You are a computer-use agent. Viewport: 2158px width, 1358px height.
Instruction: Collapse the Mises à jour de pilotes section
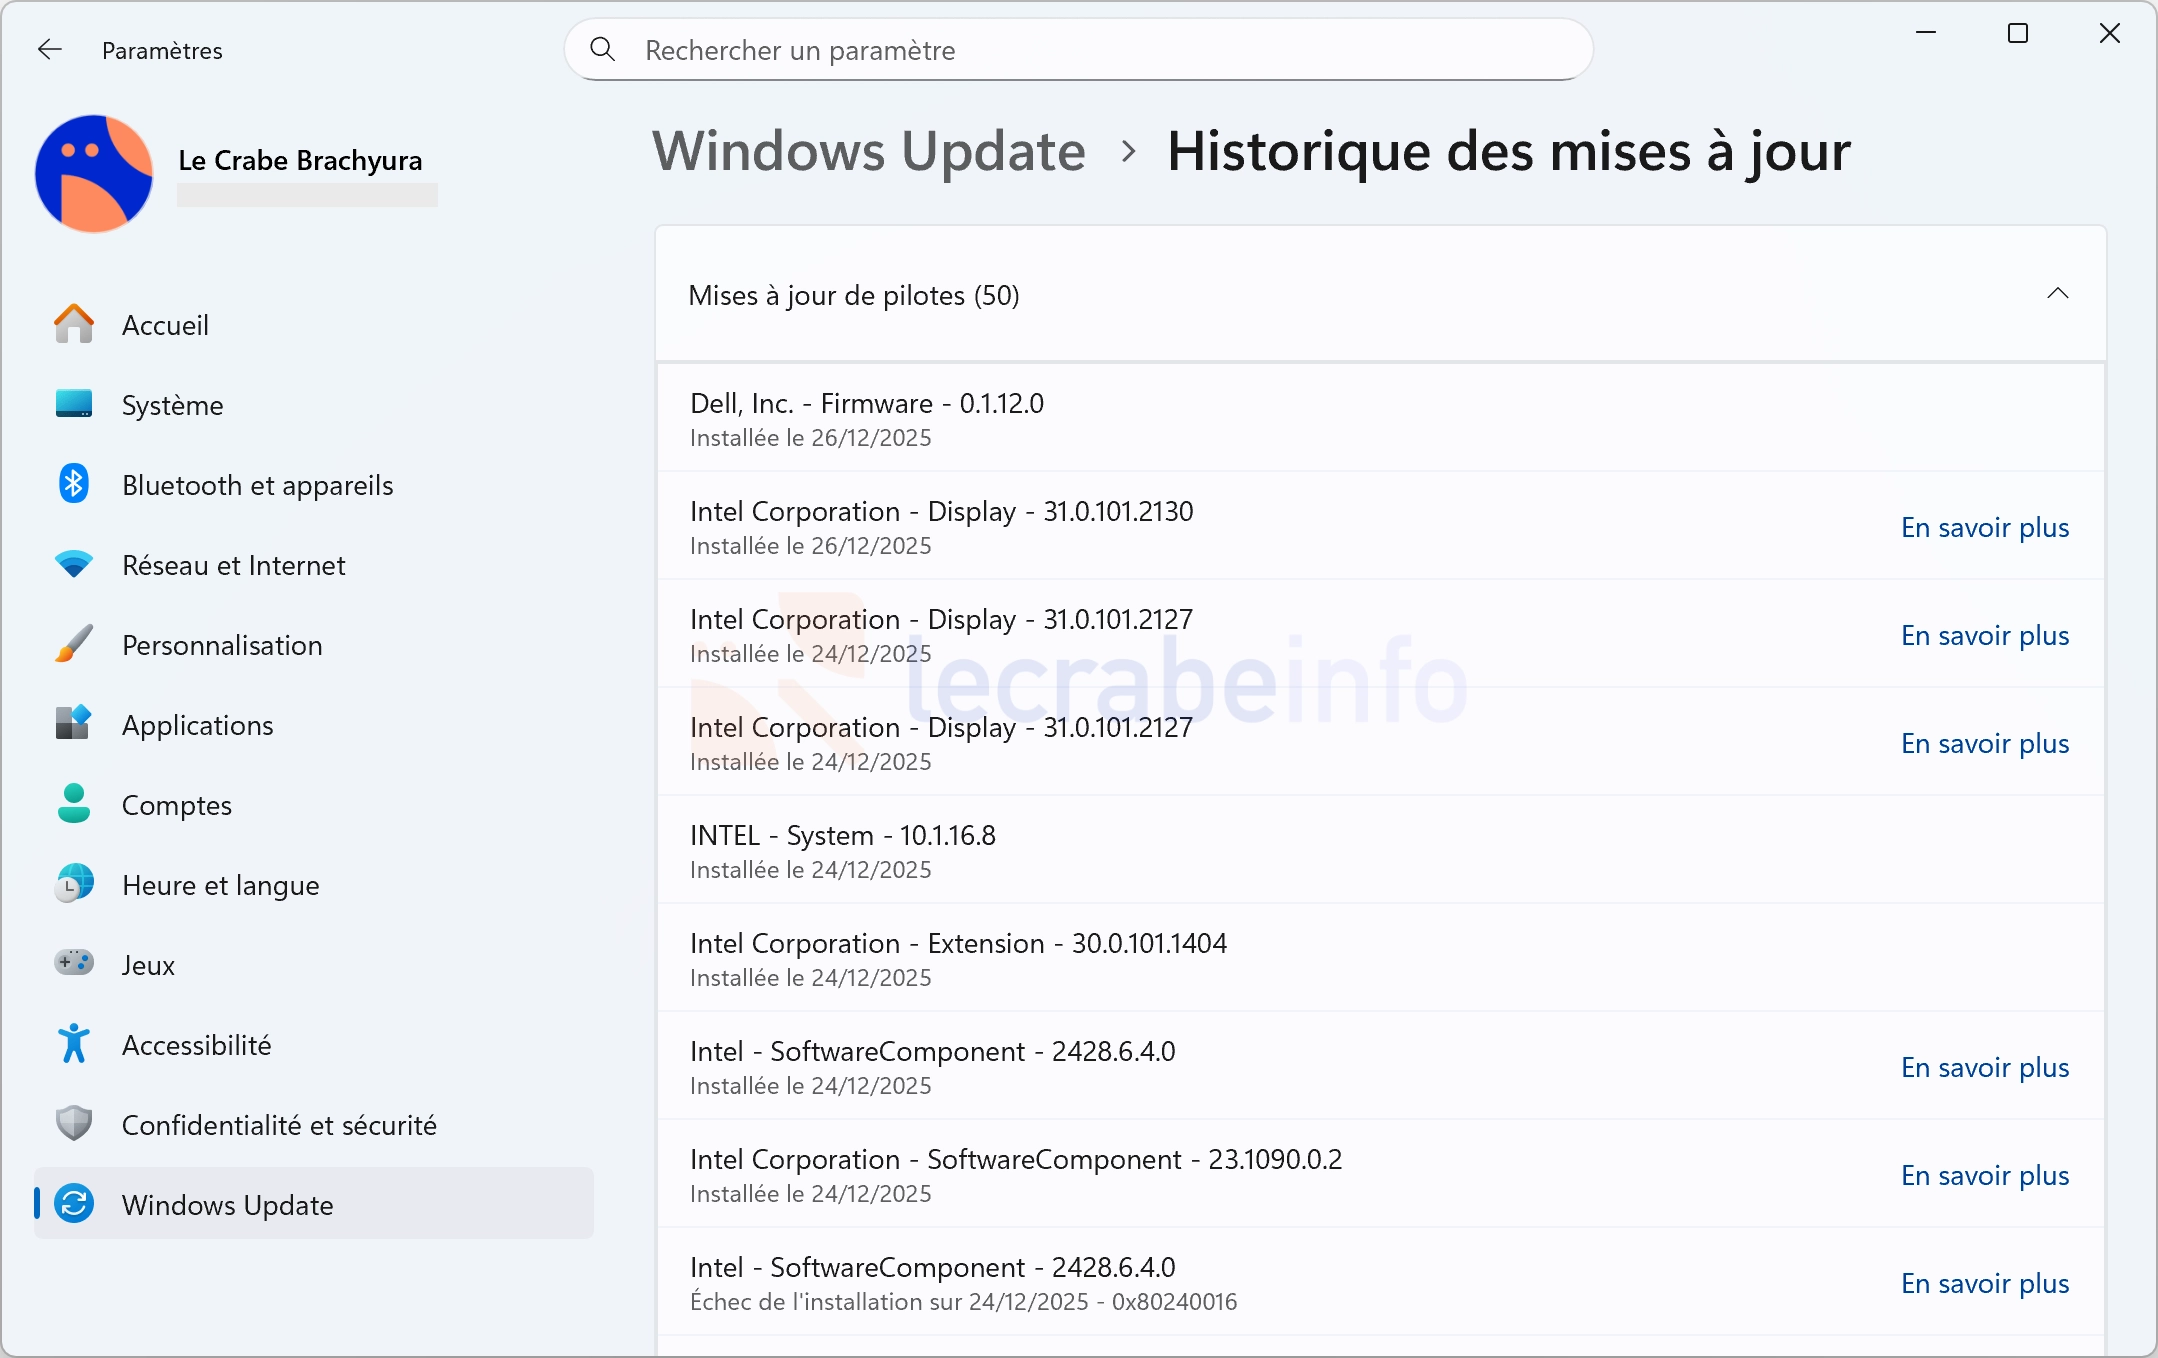2057,294
